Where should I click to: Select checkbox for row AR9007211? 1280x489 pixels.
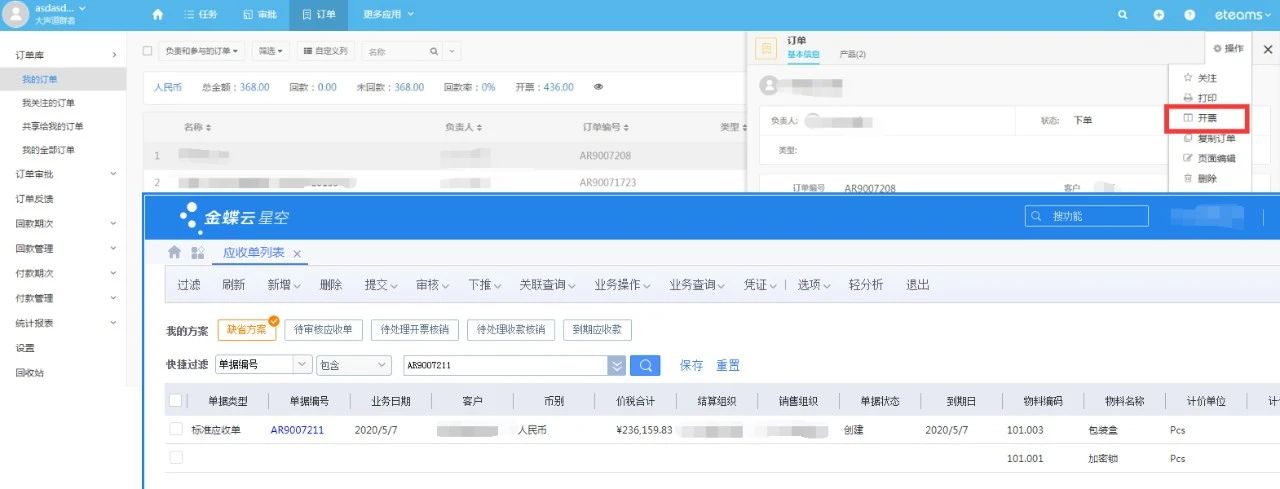(176, 430)
